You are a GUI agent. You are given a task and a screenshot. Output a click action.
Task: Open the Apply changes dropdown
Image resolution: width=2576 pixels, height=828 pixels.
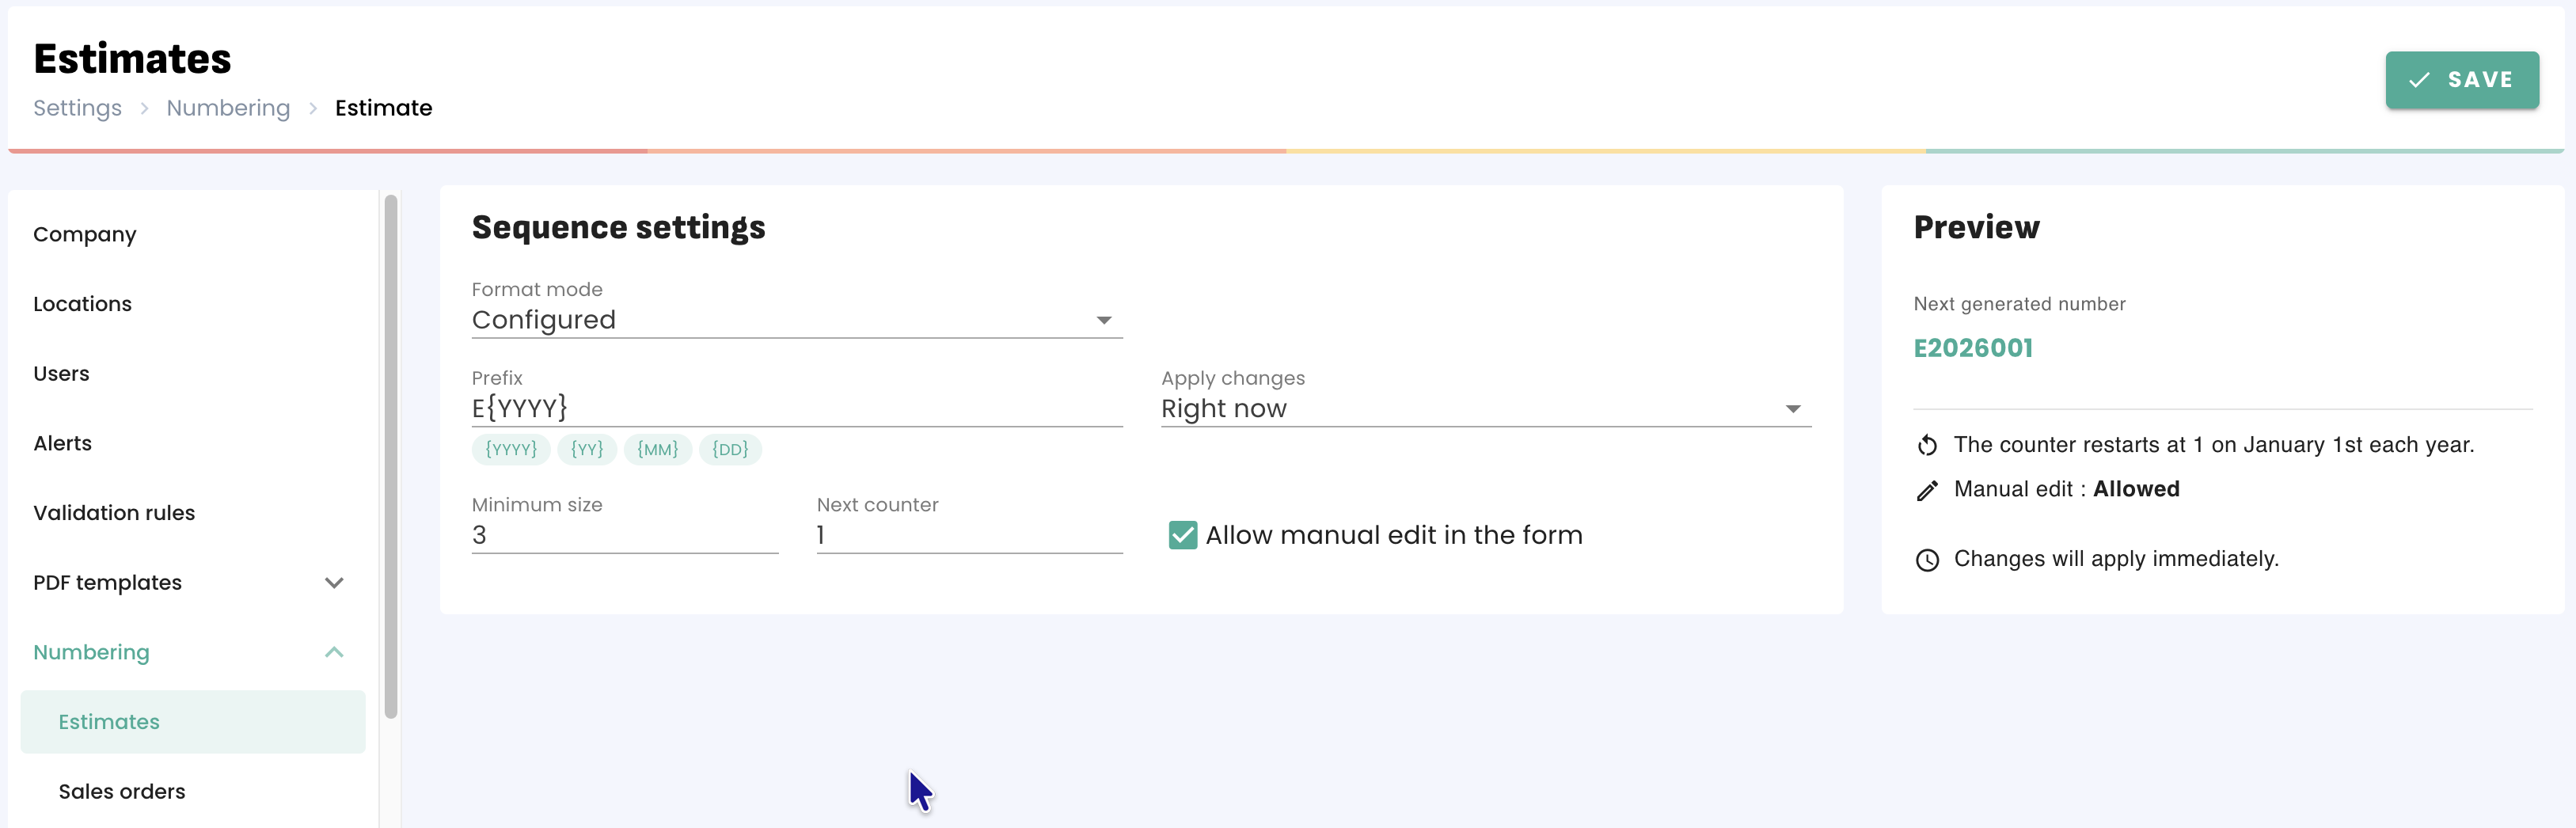pyautogui.click(x=1486, y=409)
